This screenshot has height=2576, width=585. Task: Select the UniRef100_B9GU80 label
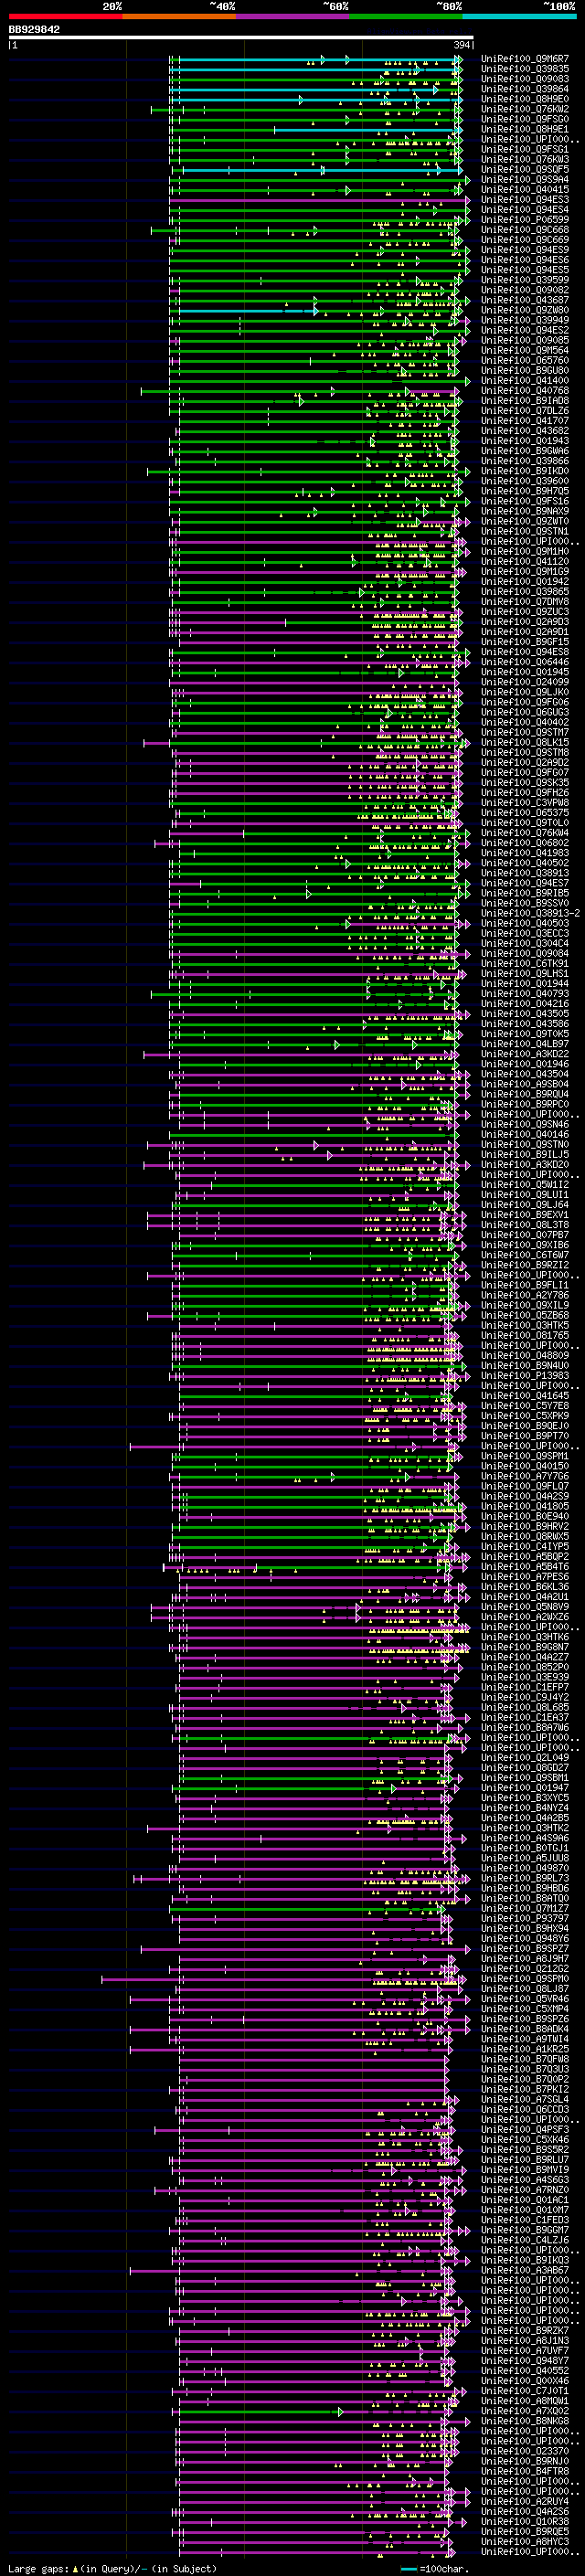pyautogui.click(x=525, y=370)
